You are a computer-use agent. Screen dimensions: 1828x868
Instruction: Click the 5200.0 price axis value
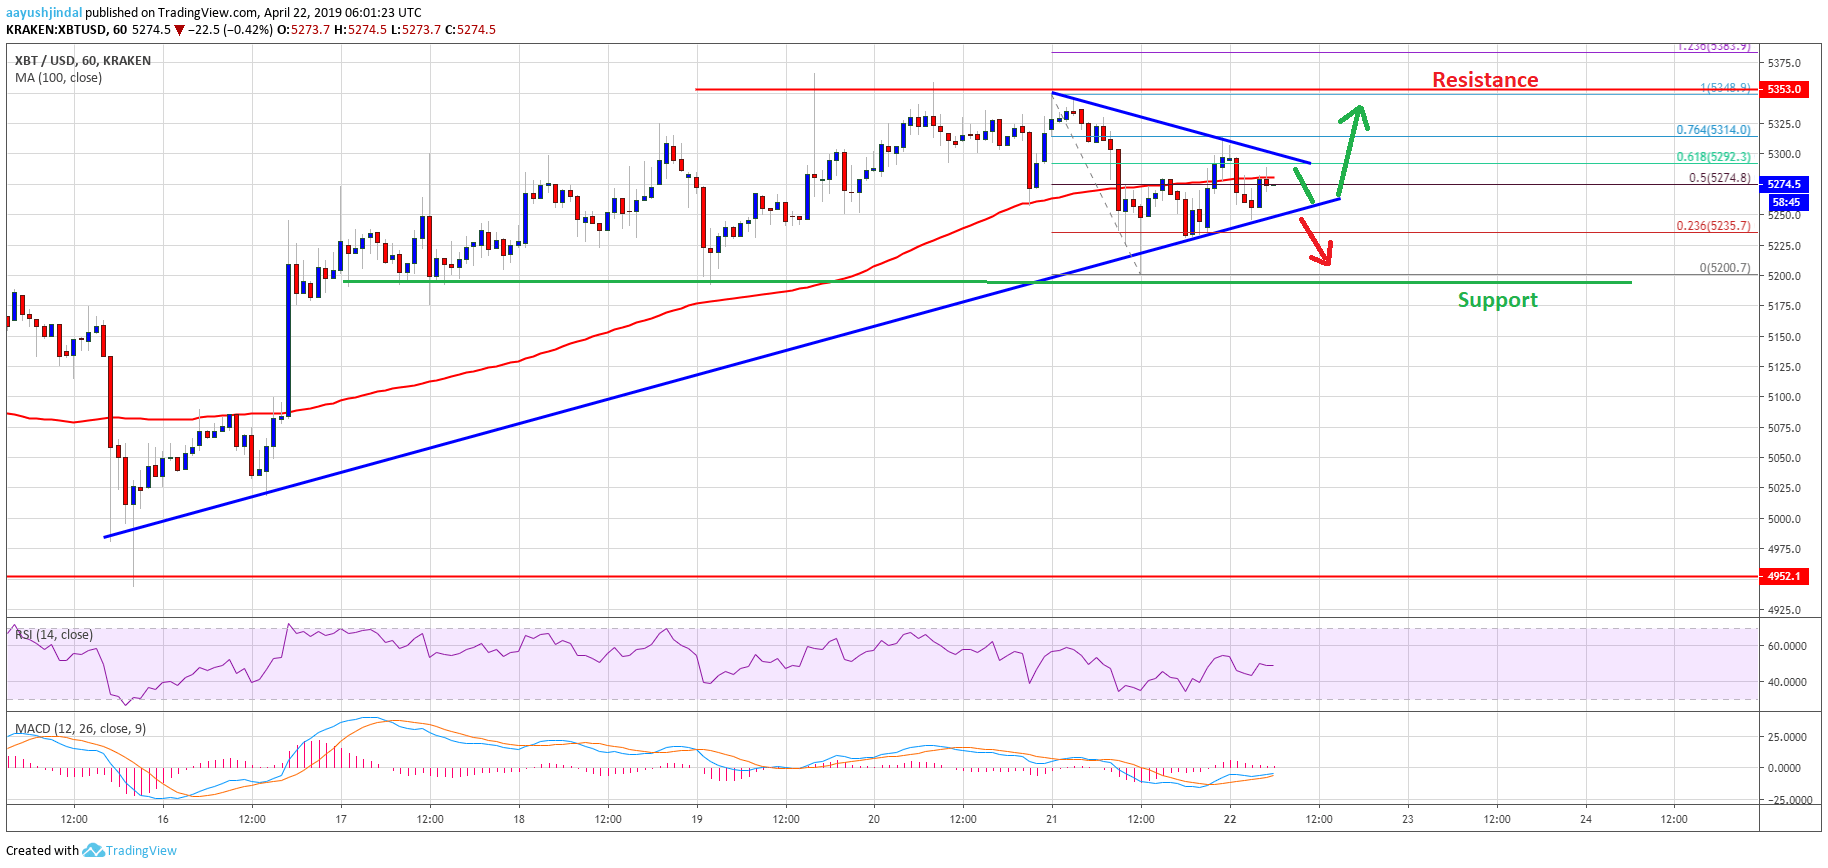(1784, 276)
